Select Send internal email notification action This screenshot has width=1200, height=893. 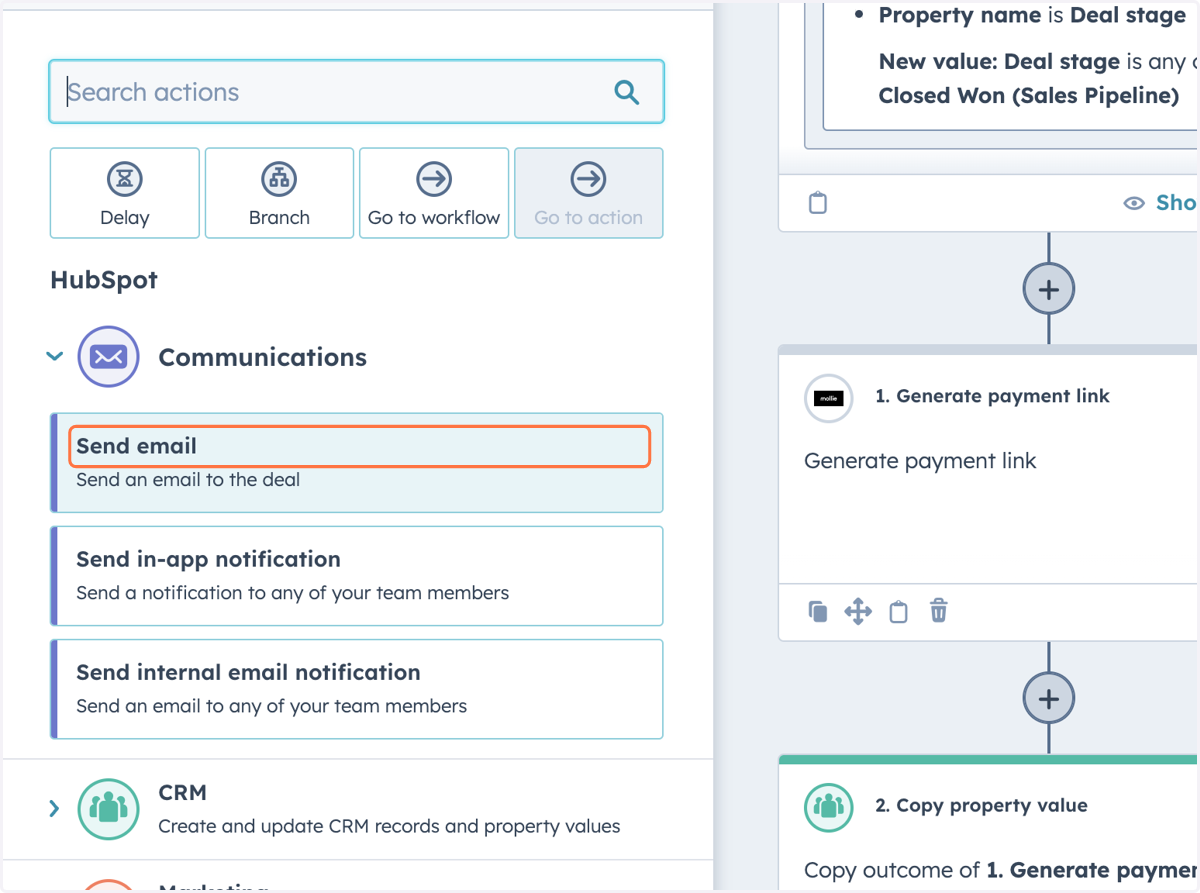pos(357,689)
